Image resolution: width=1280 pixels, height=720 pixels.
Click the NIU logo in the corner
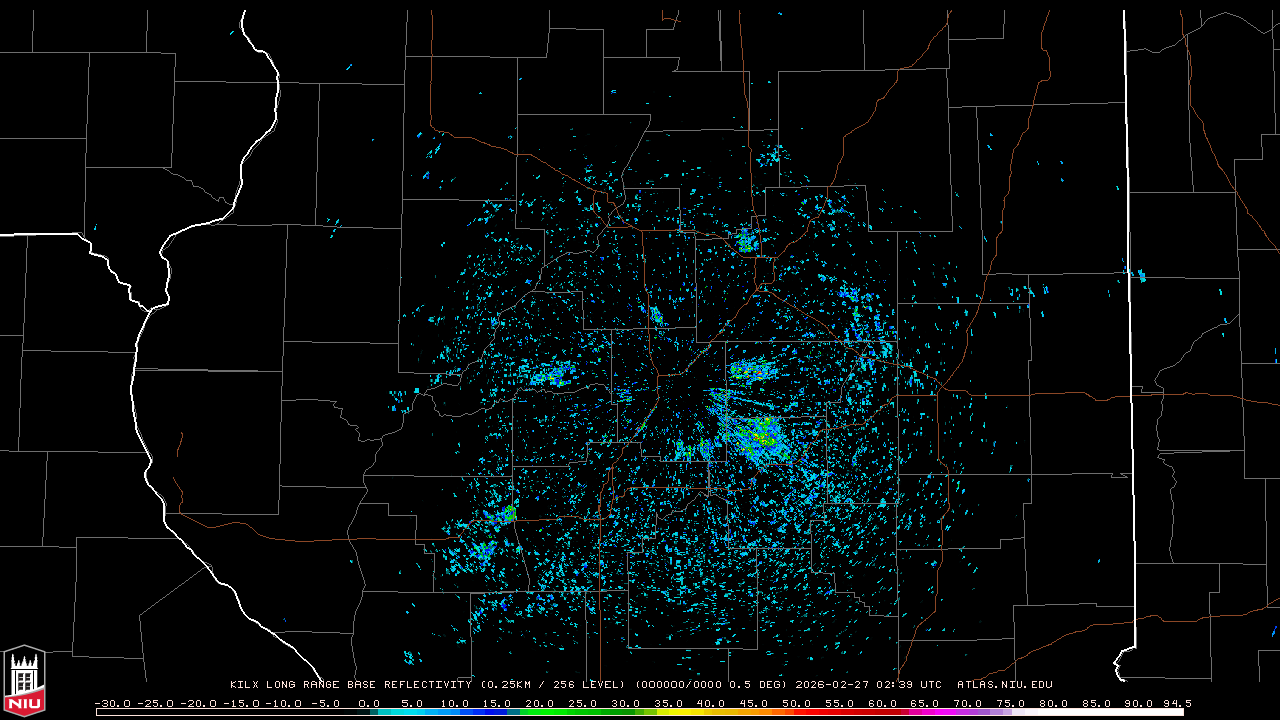click(24, 682)
